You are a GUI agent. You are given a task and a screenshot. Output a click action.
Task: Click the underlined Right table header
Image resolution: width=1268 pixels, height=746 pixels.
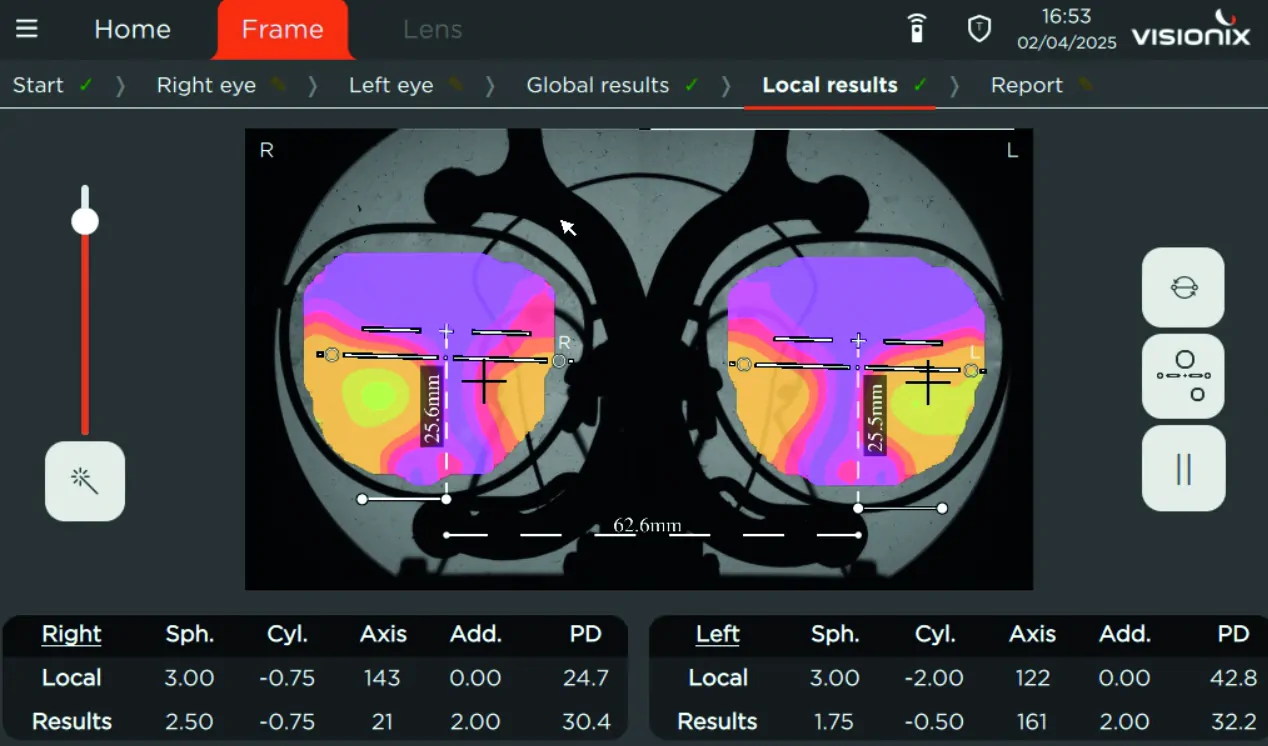coord(71,634)
